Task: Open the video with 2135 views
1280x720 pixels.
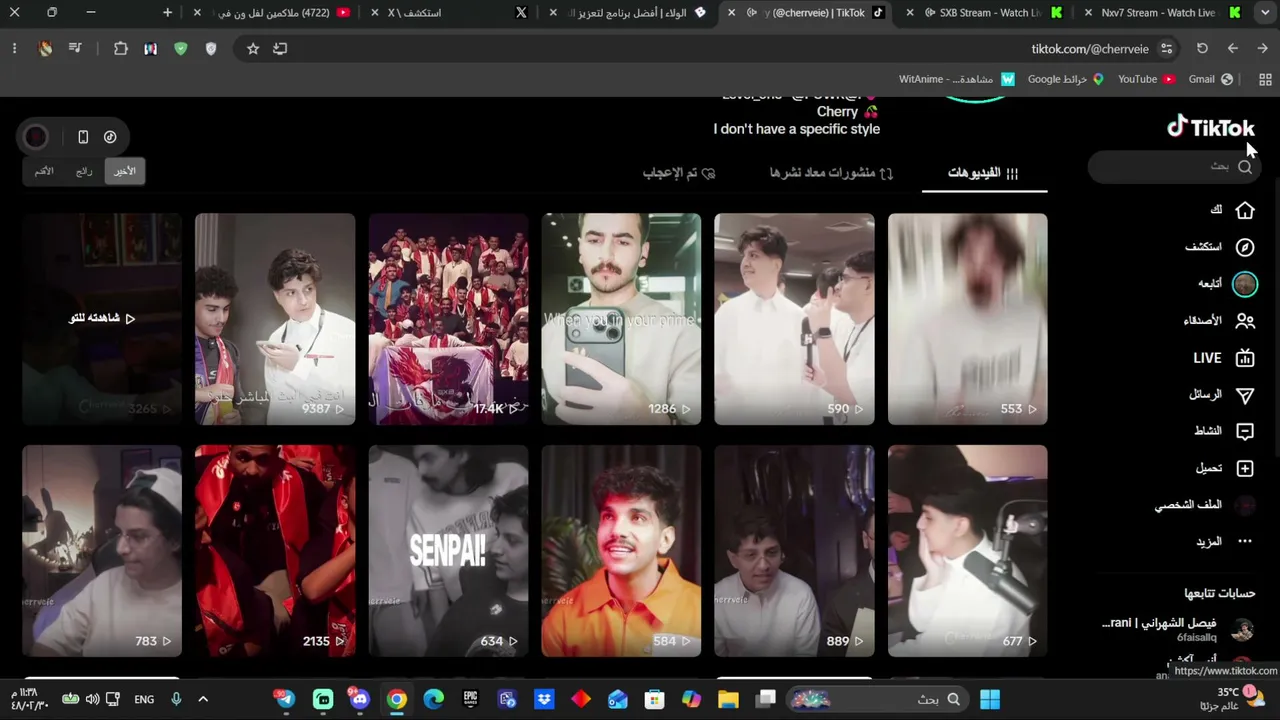Action: click(x=275, y=551)
